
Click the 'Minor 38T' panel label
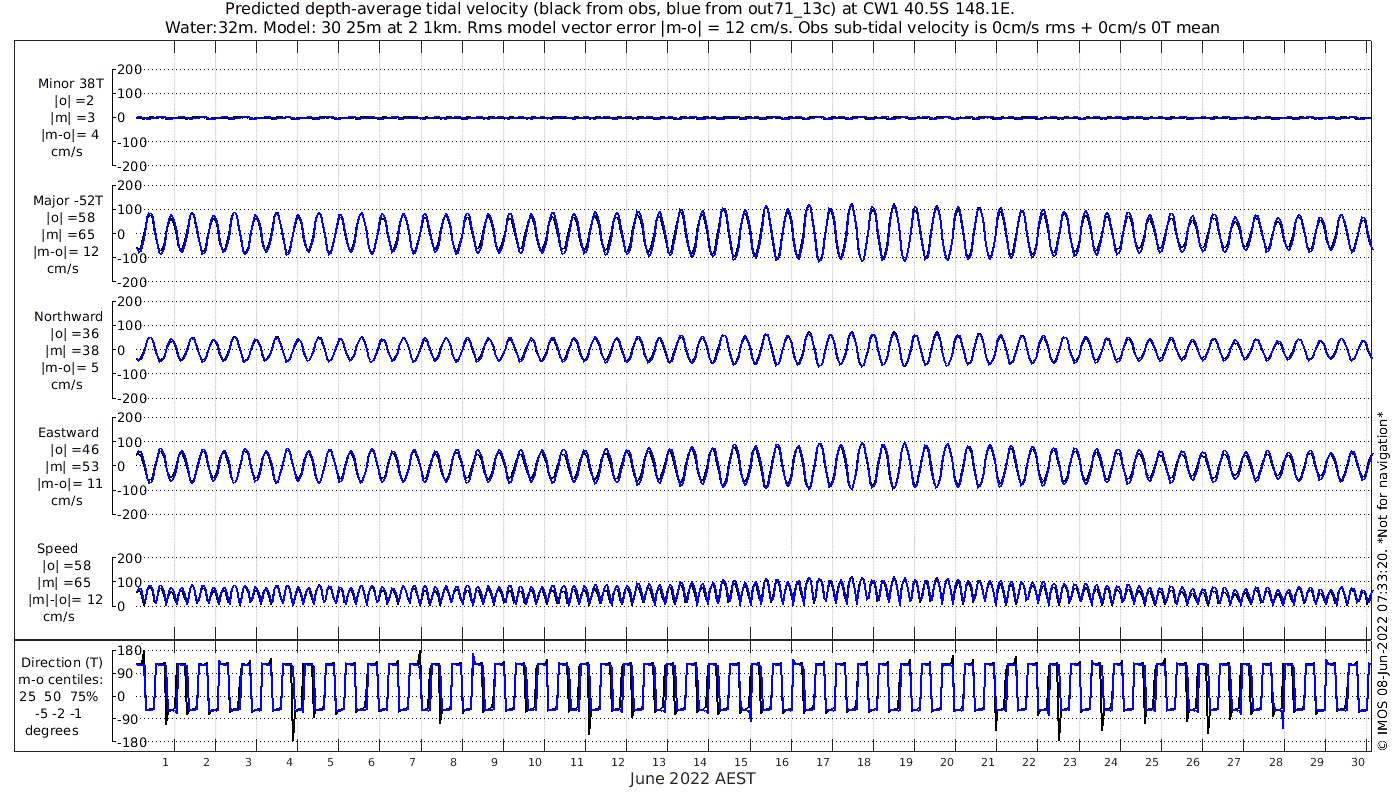70,84
